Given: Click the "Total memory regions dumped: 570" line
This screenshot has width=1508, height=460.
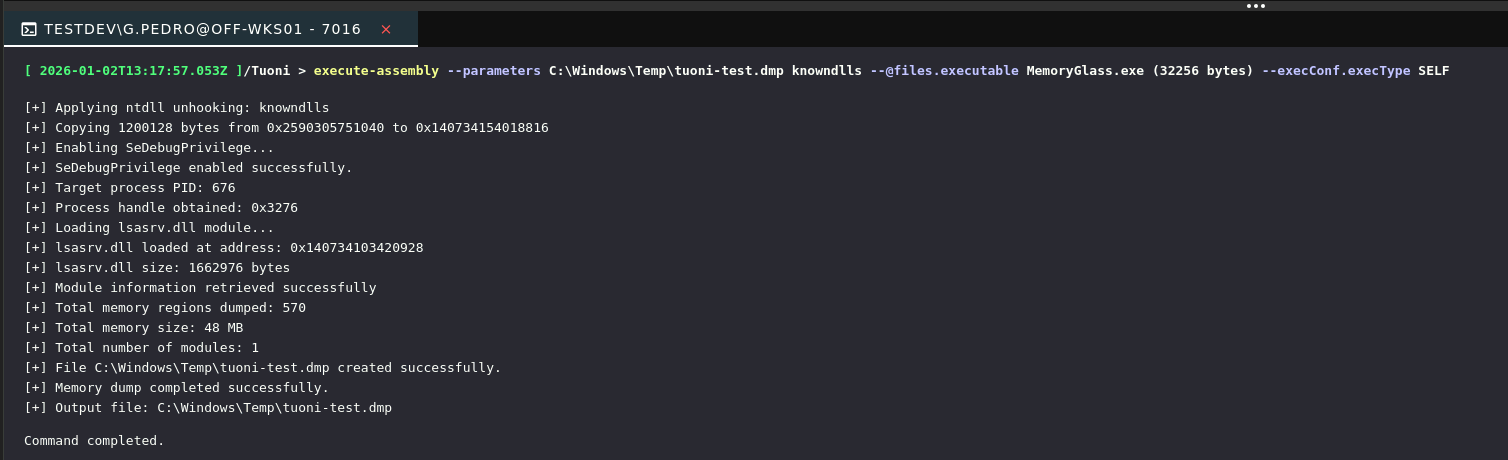Looking at the screenshot, I should 165,308.
